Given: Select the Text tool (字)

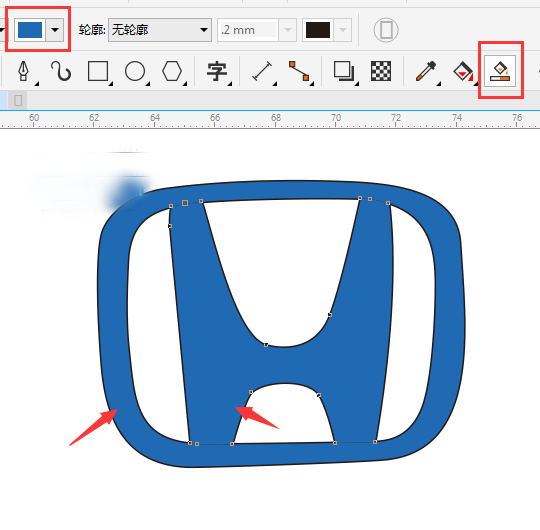Looking at the screenshot, I should click(217, 72).
